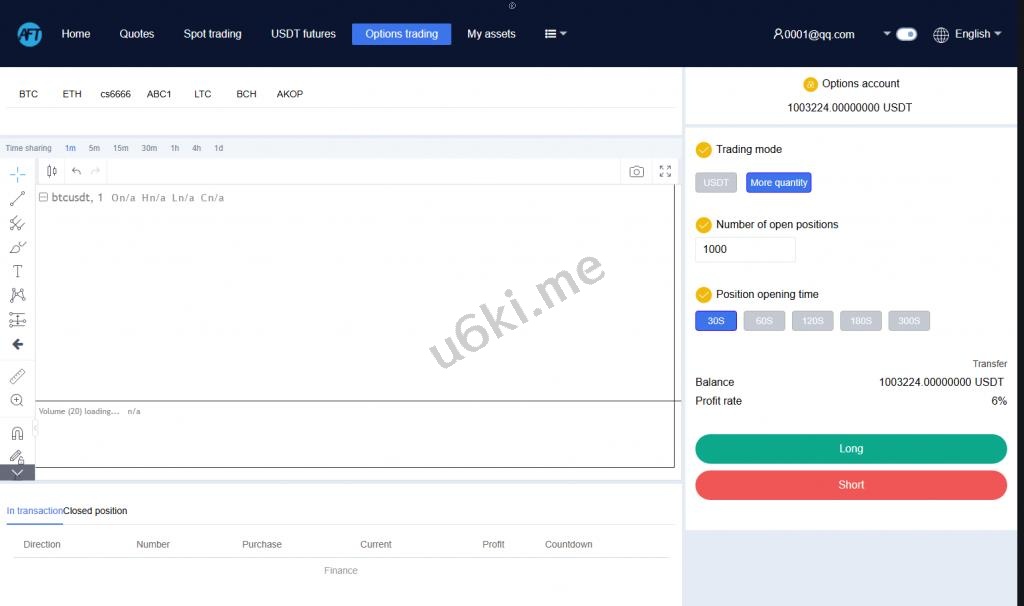Open the USDT futures menu item
This screenshot has height=606, width=1024.
pos(303,34)
